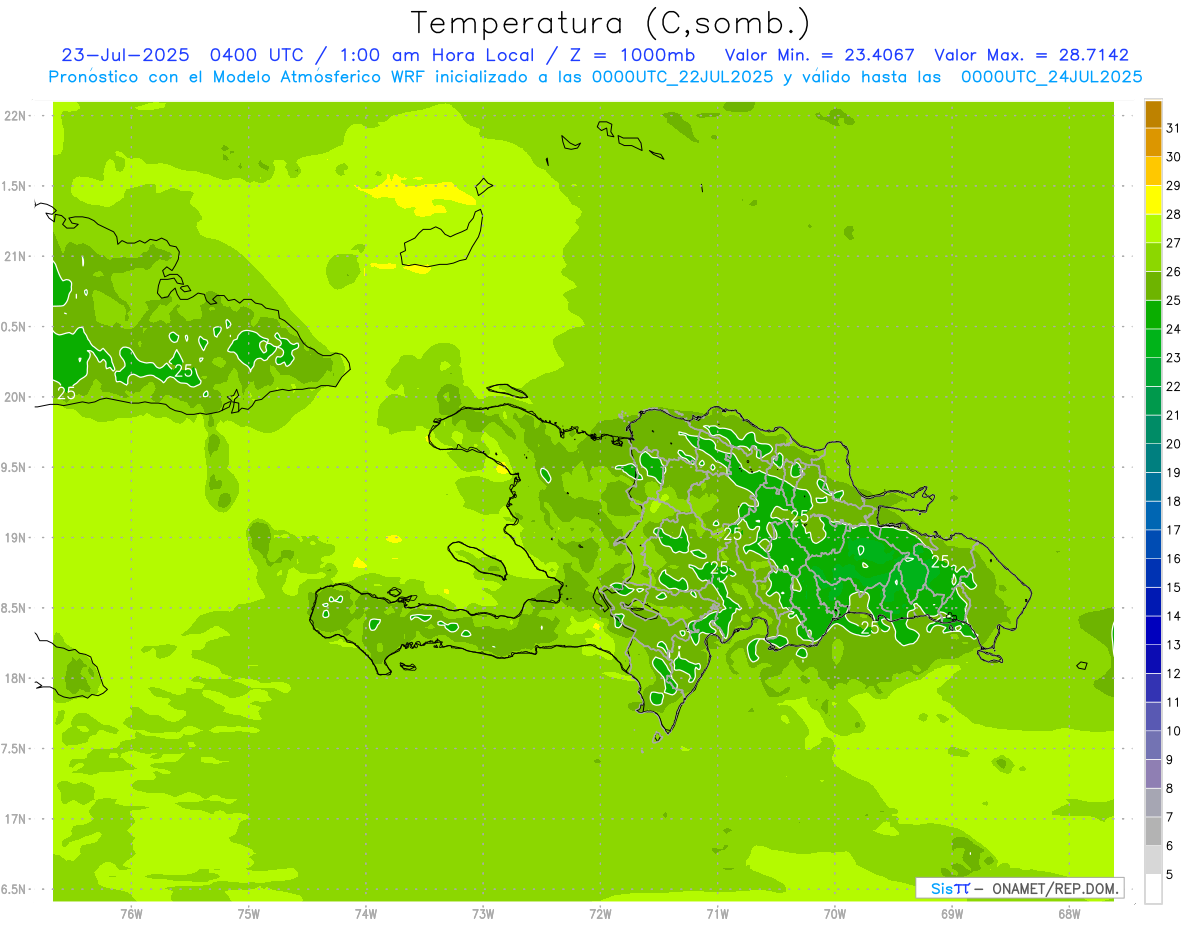Click the title 'Temperatura (C,somb.)'
Image resolution: width=1200 pixels, height=927 pixels.
click(611, 23)
